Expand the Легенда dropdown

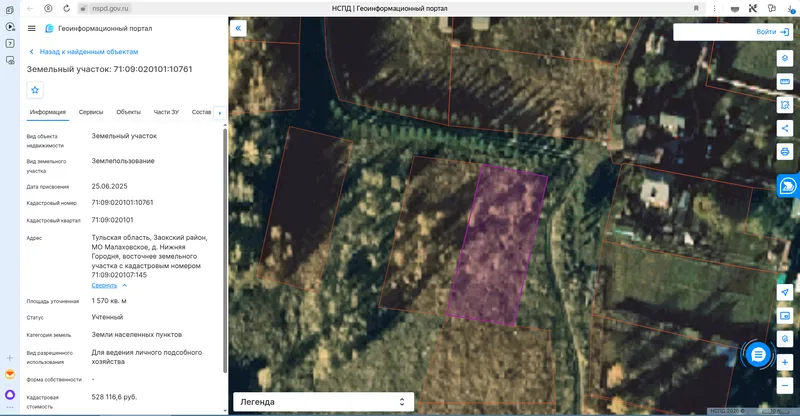[323, 402]
